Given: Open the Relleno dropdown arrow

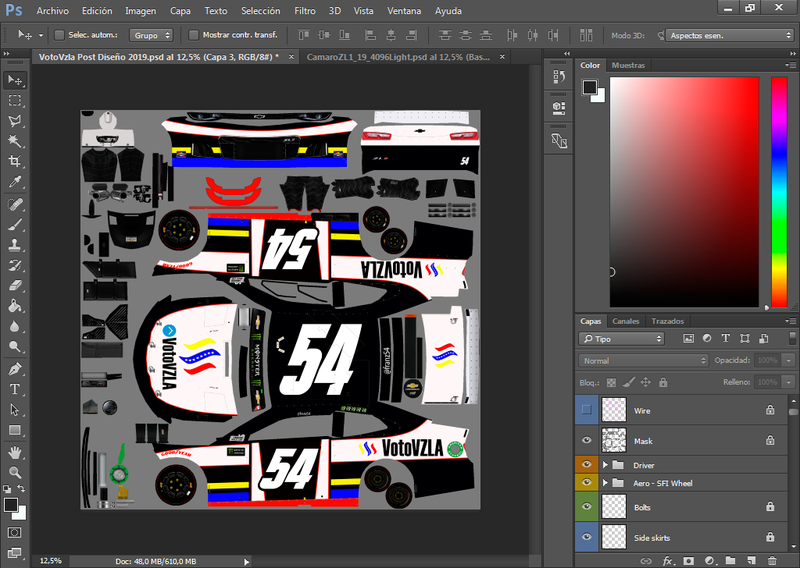Looking at the screenshot, I should click(x=788, y=382).
